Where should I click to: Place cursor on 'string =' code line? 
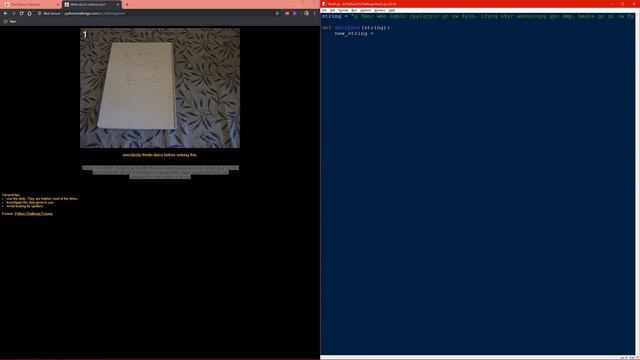[x=478, y=16]
